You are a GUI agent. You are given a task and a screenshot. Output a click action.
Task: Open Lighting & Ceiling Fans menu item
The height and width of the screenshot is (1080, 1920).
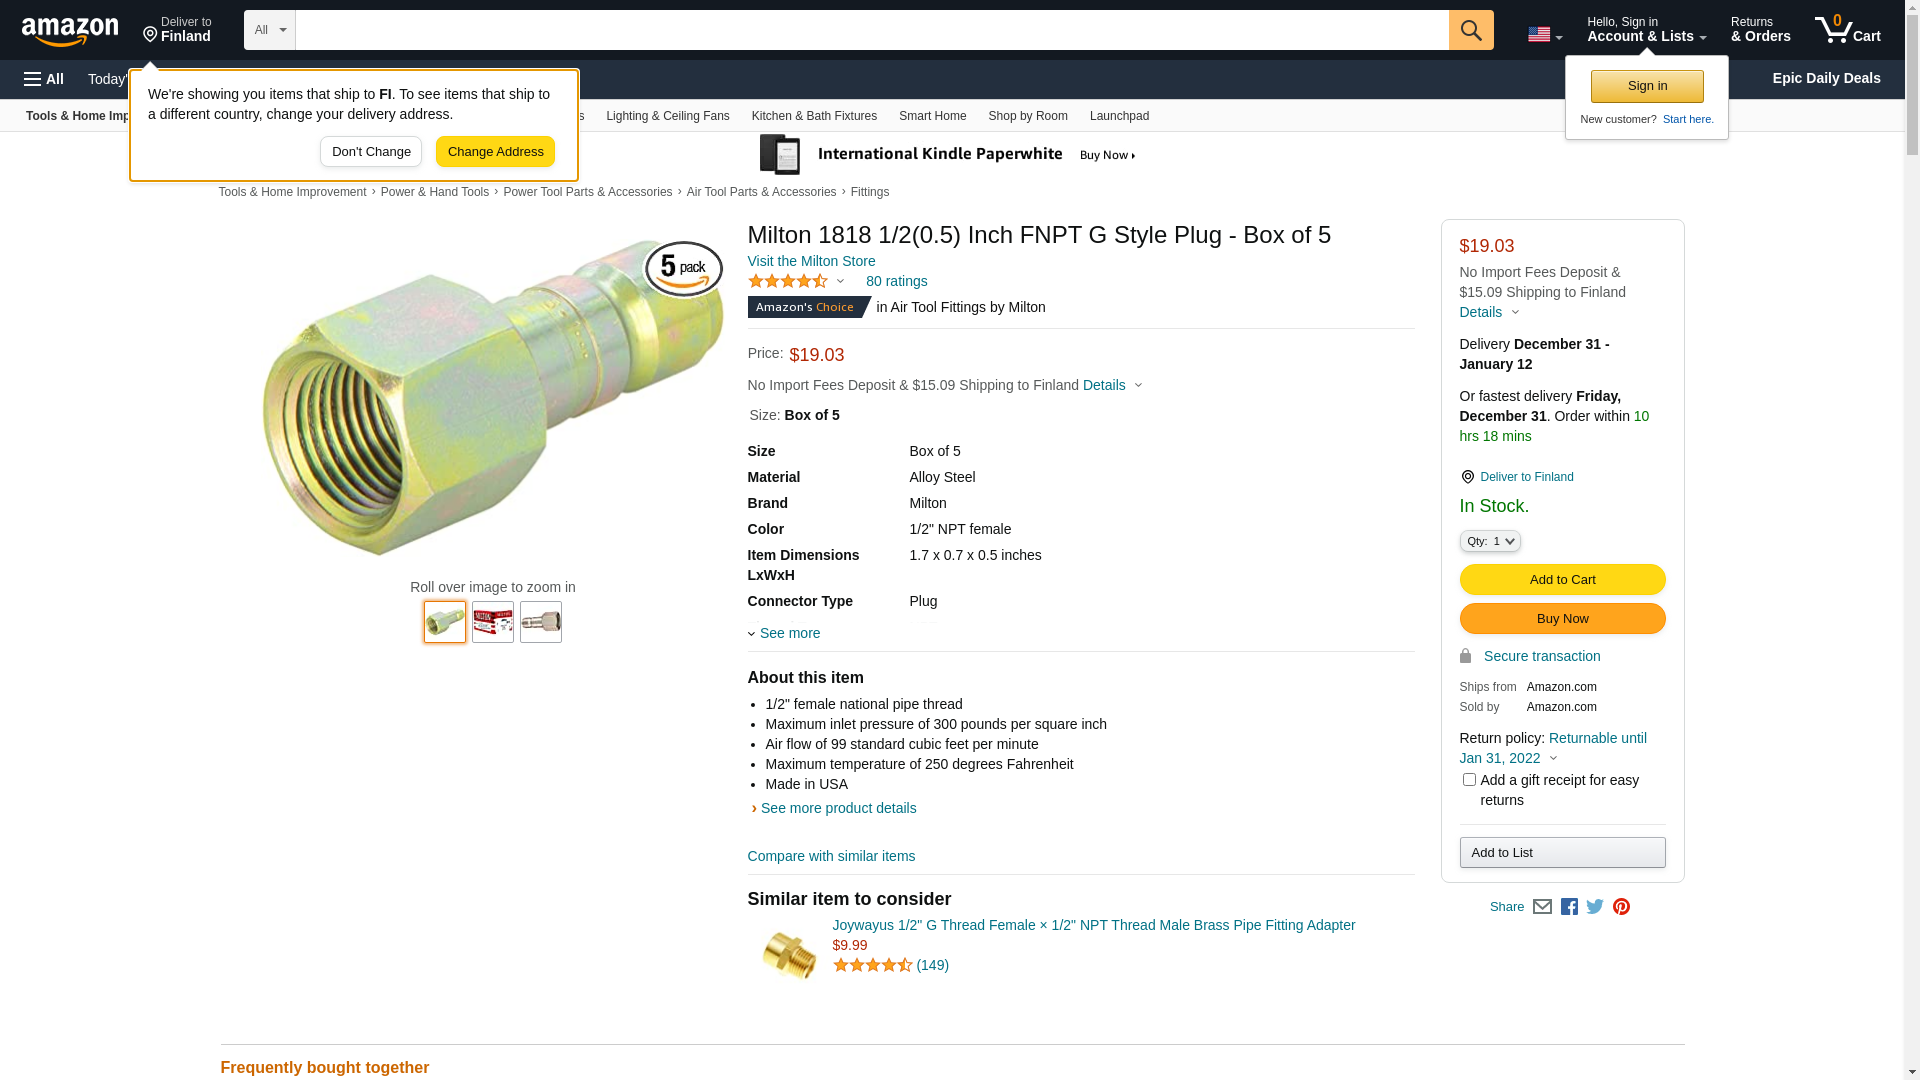[667, 116]
